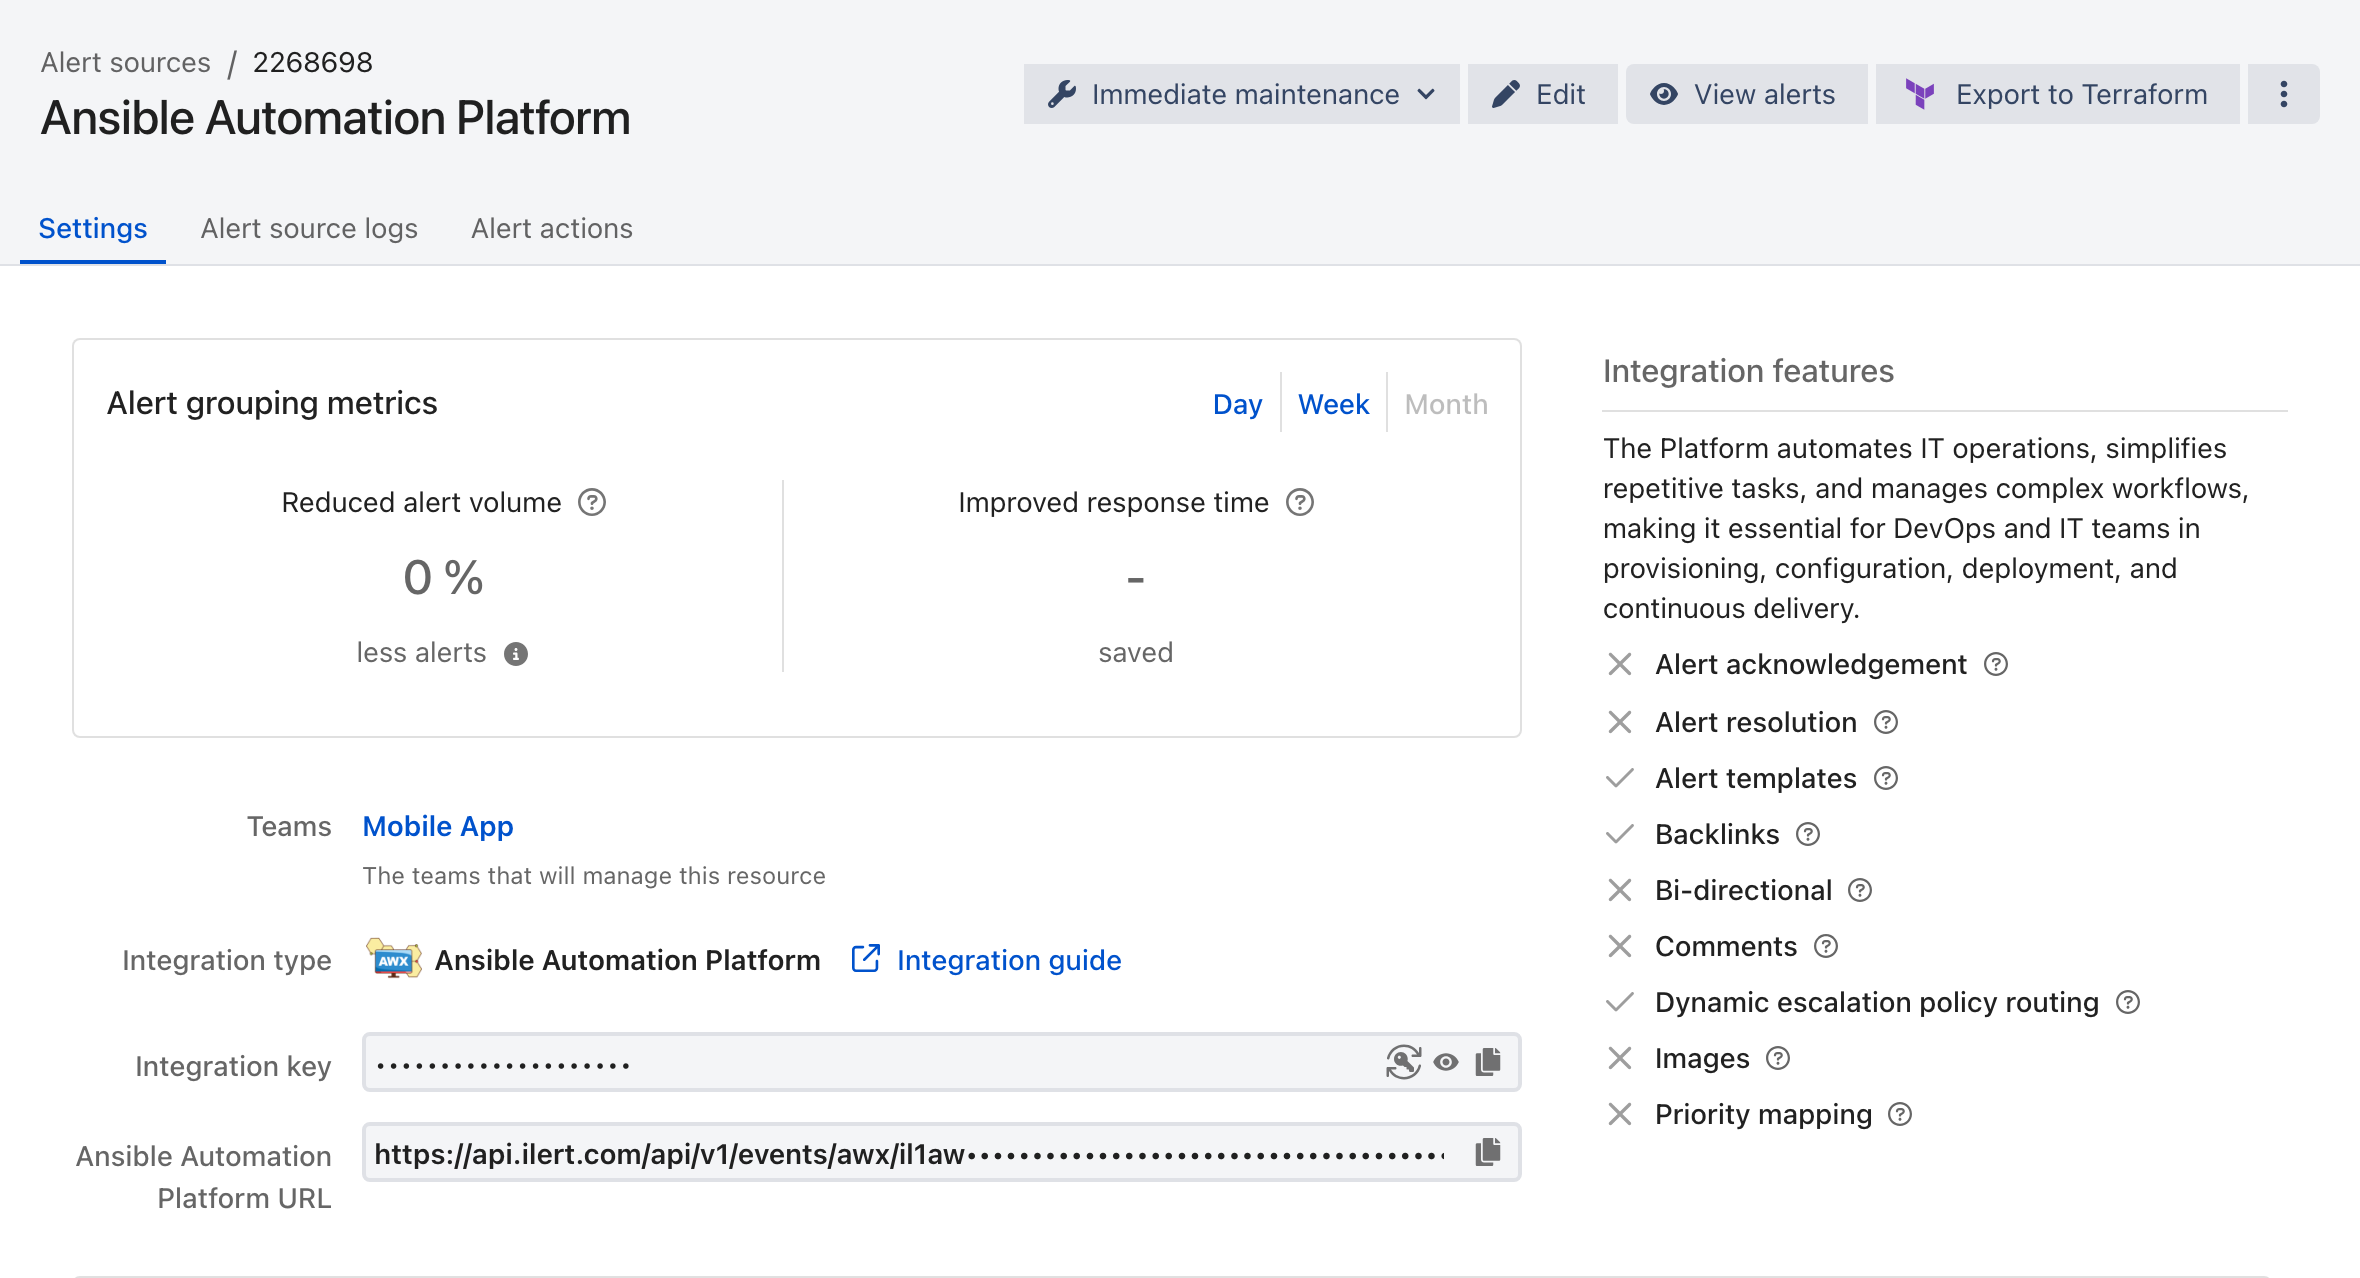Image resolution: width=2360 pixels, height=1278 pixels.
Task: Click the Alert templates feature label
Action: coord(1756,778)
